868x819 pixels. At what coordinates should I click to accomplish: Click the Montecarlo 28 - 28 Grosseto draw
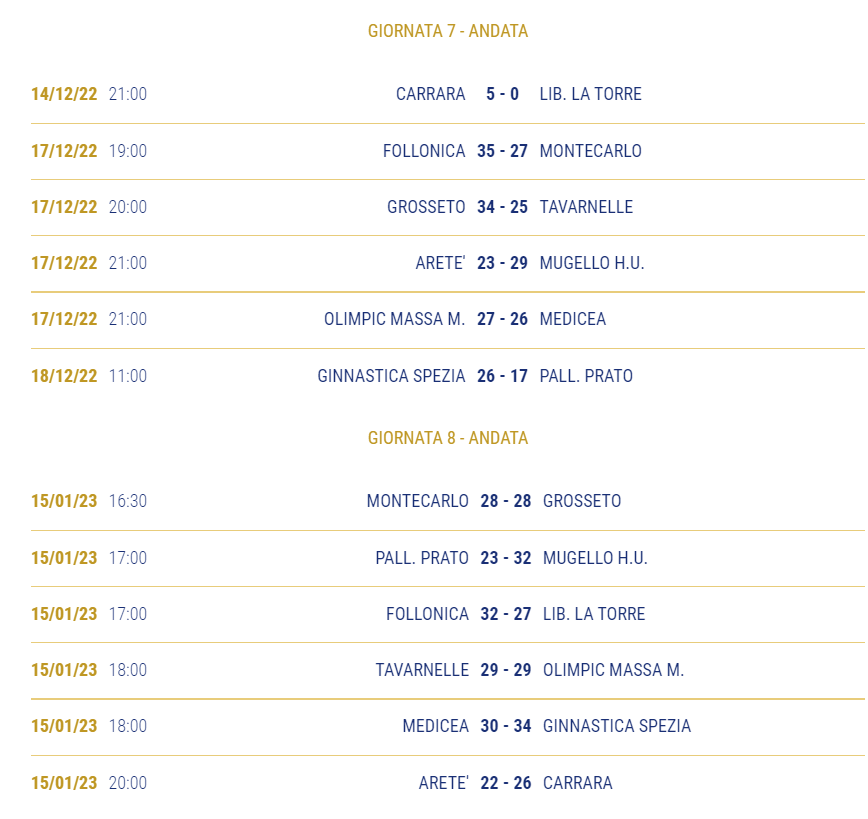pyautogui.click(x=505, y=501)
